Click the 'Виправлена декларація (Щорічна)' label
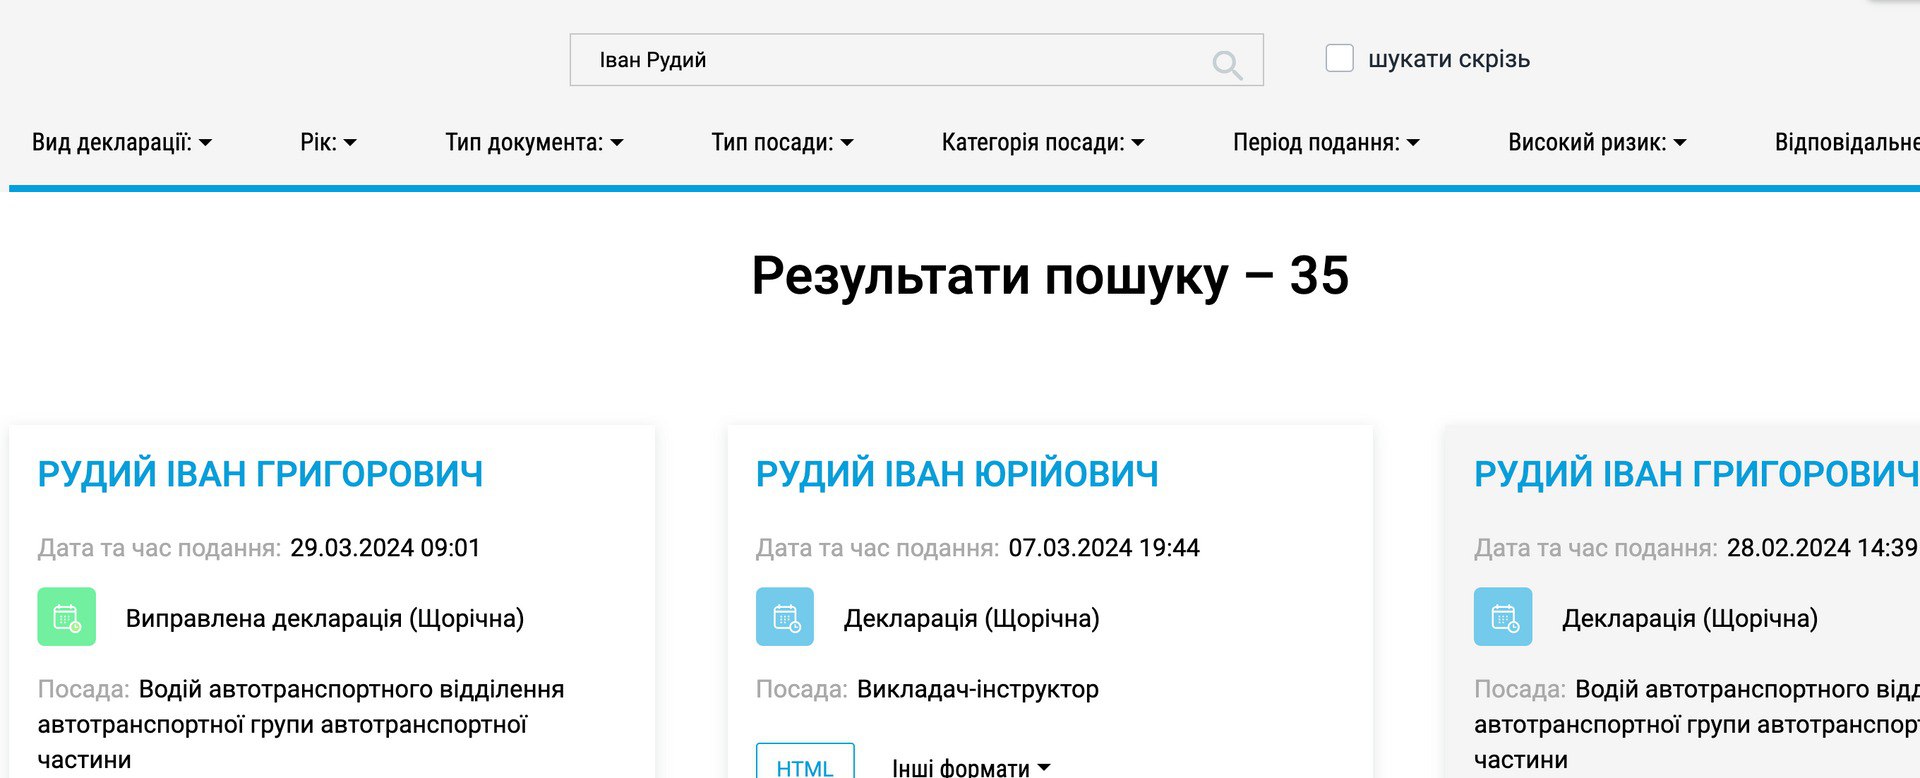The width and height of the screenshot is (1920, 778). coord(325,619)
